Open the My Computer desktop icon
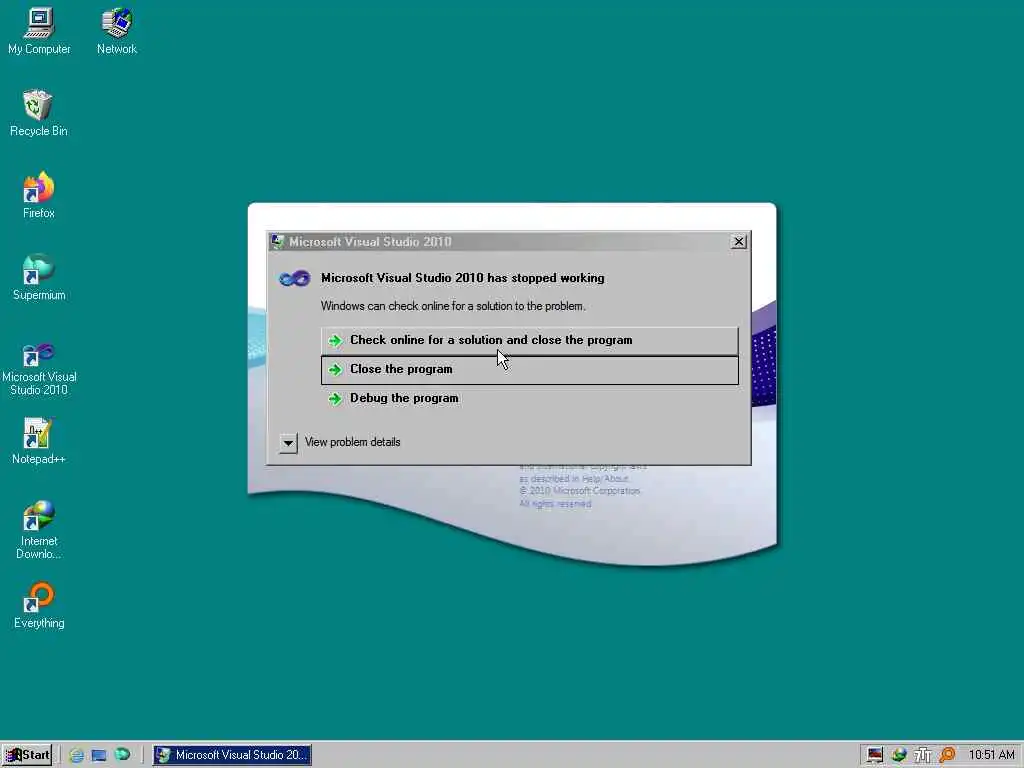This screenshot has height=768, width=1024. pos(39,31)
